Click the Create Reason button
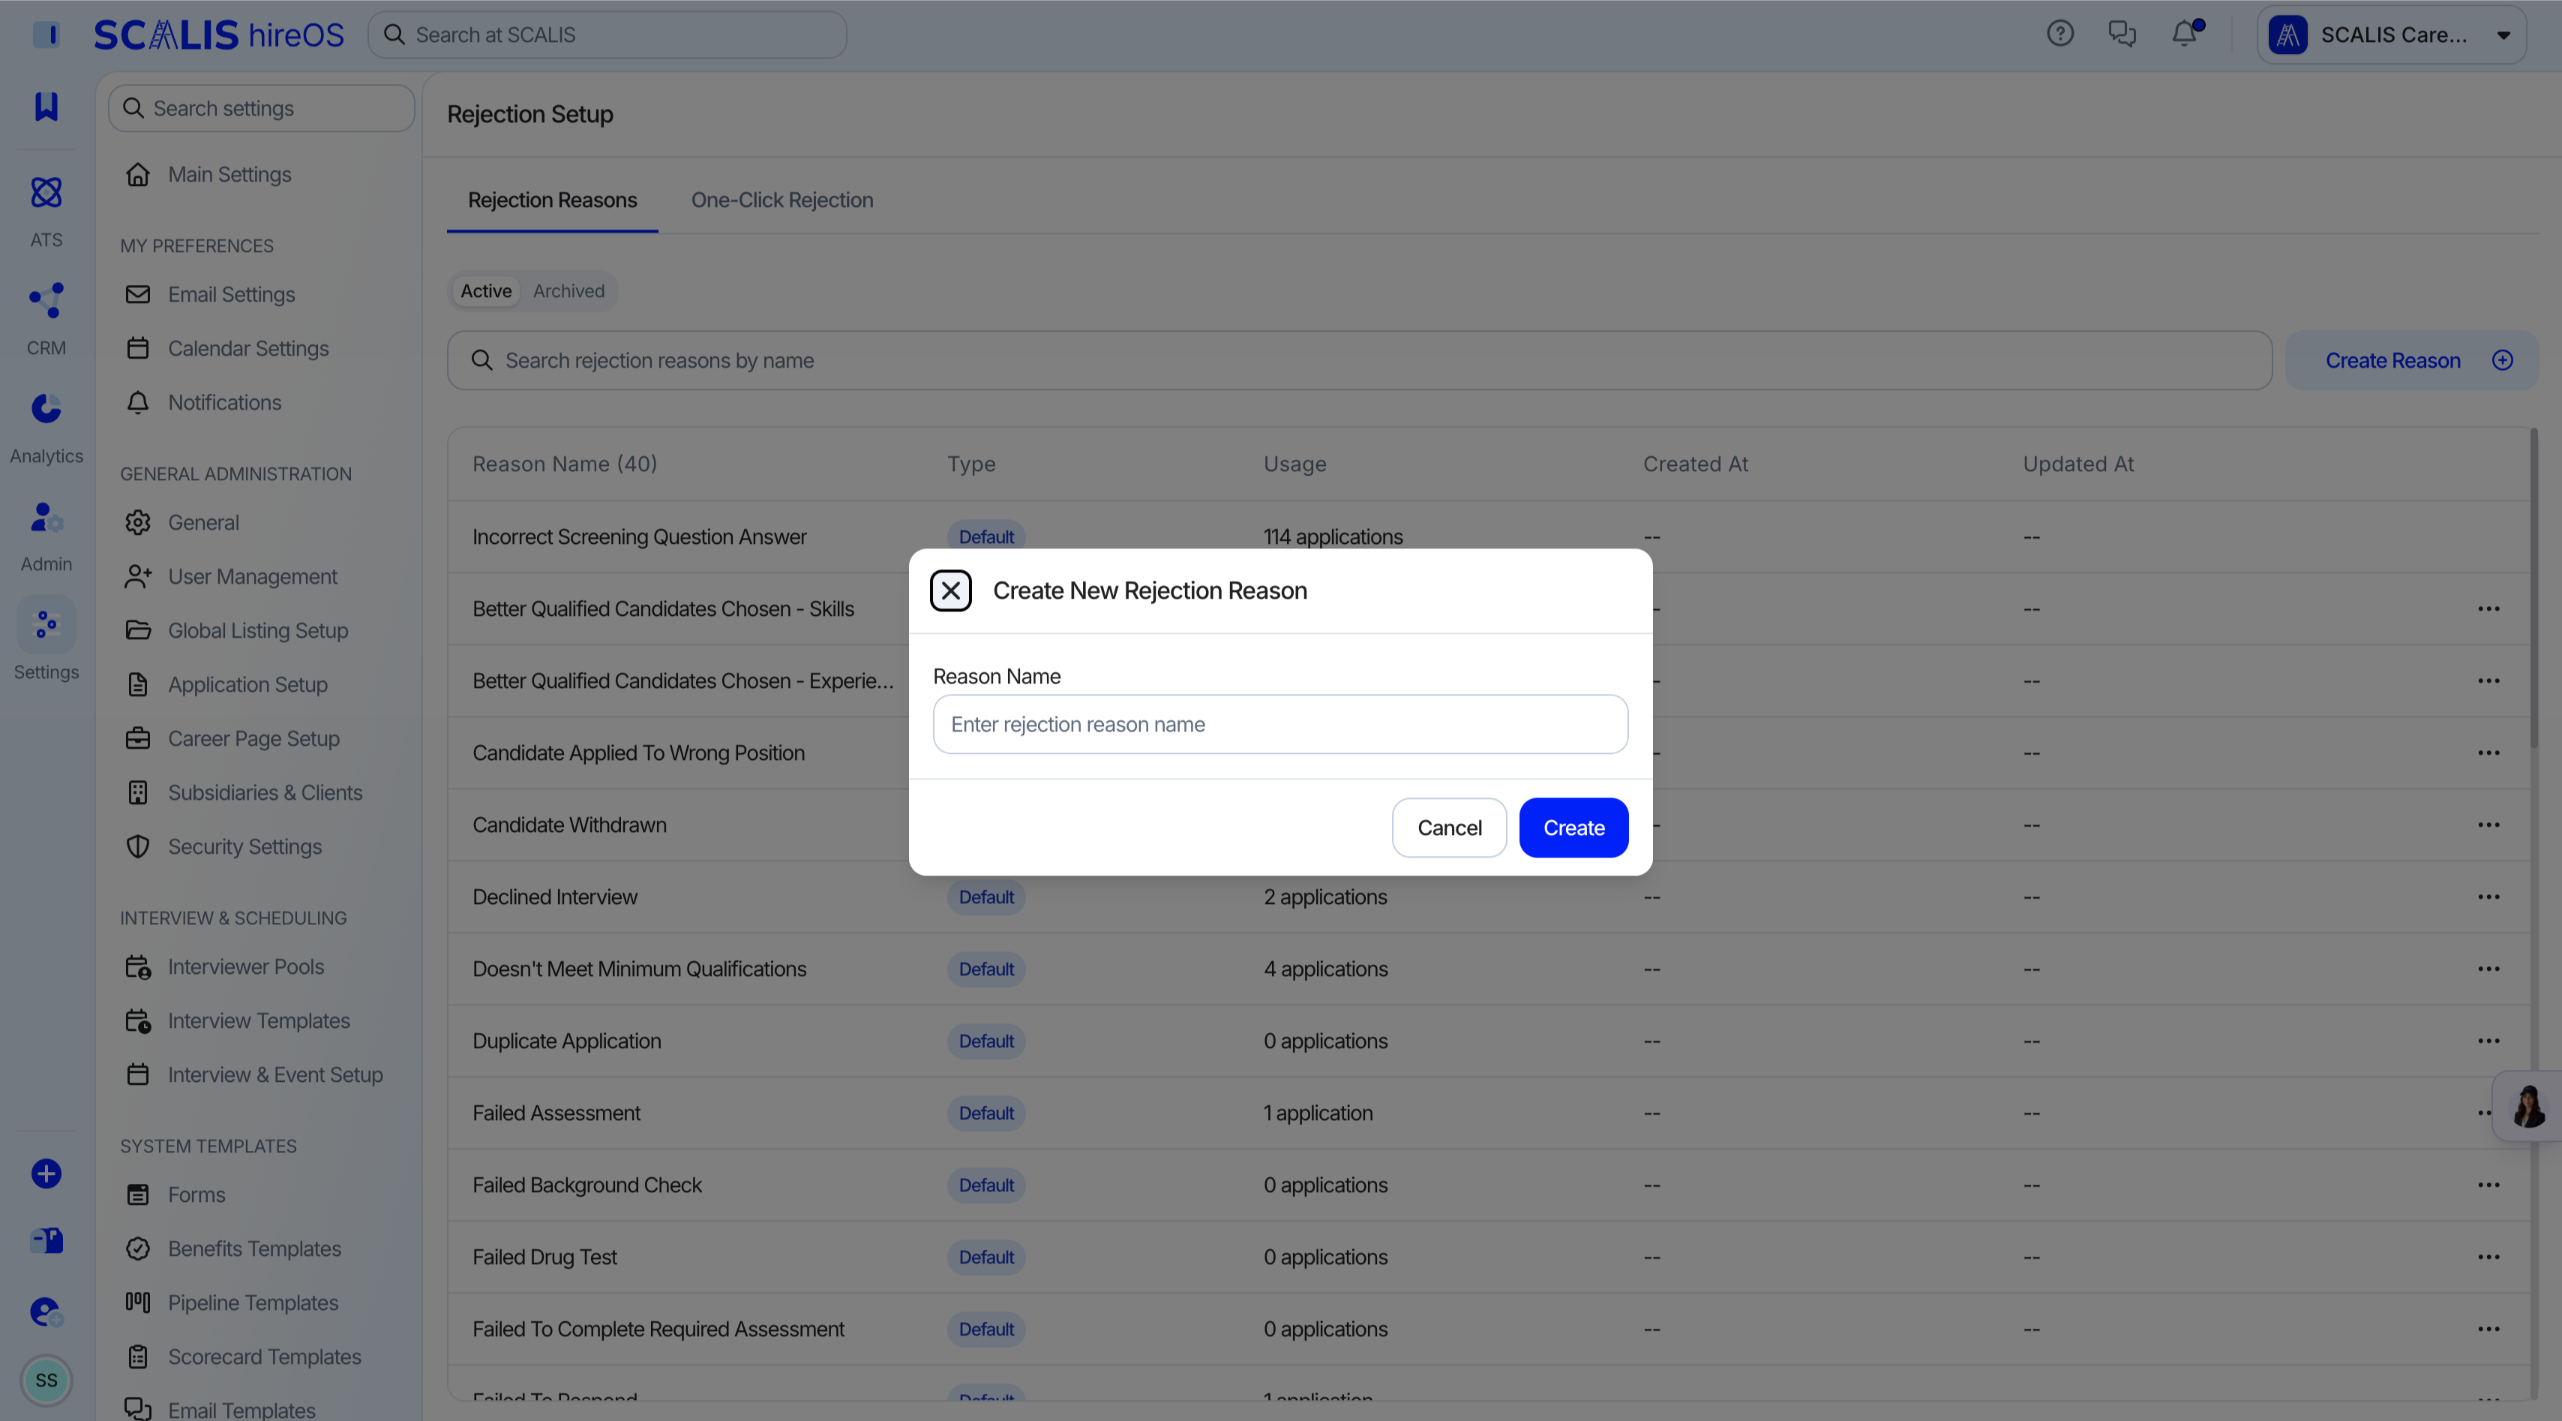The height and width of the screenshot is (1421, 2562). (2412, 360)
